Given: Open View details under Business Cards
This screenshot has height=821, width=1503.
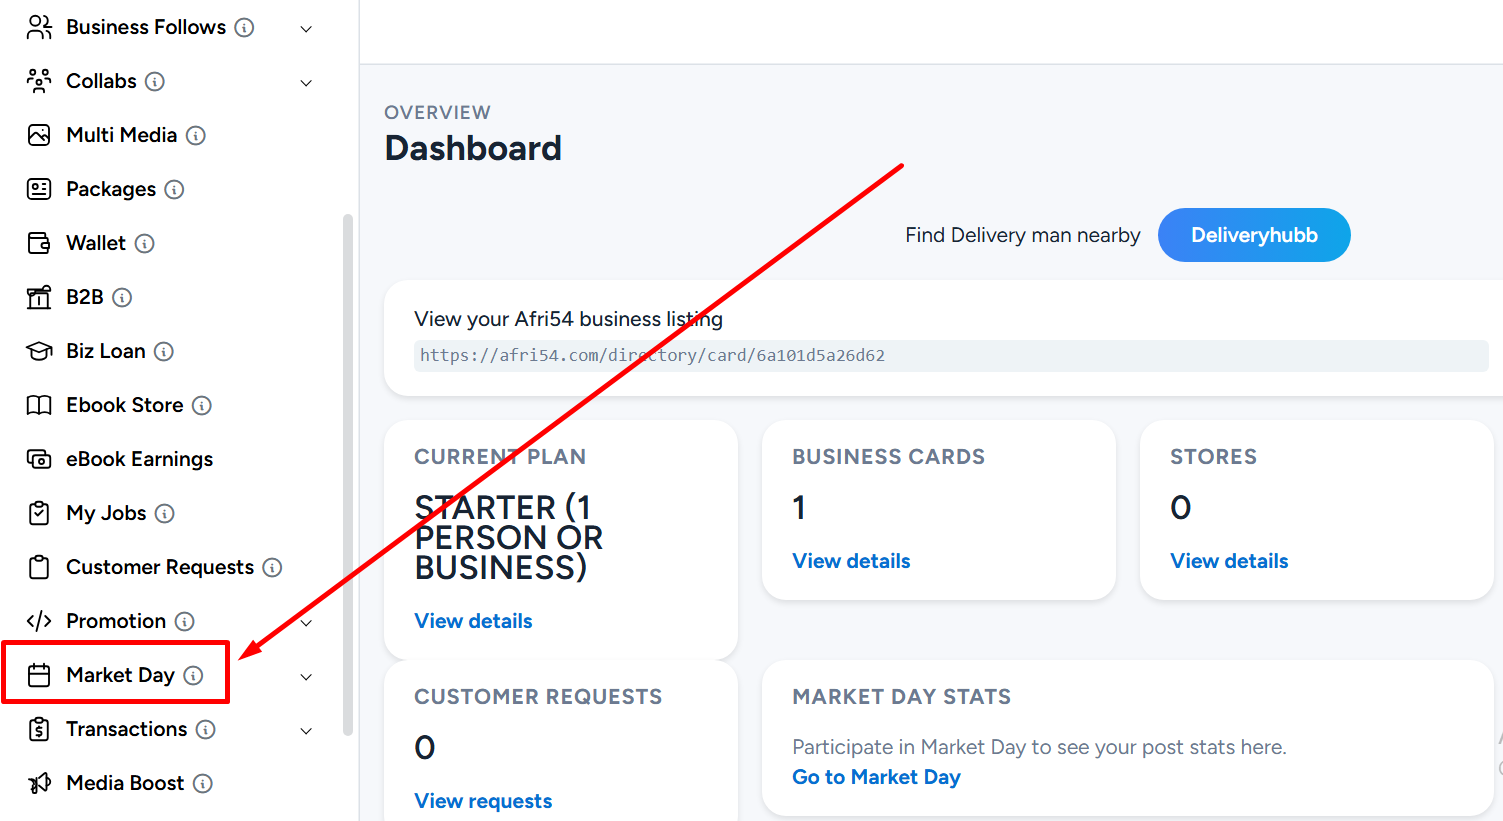Looking at the screenshot, I should tap(851, 561).
